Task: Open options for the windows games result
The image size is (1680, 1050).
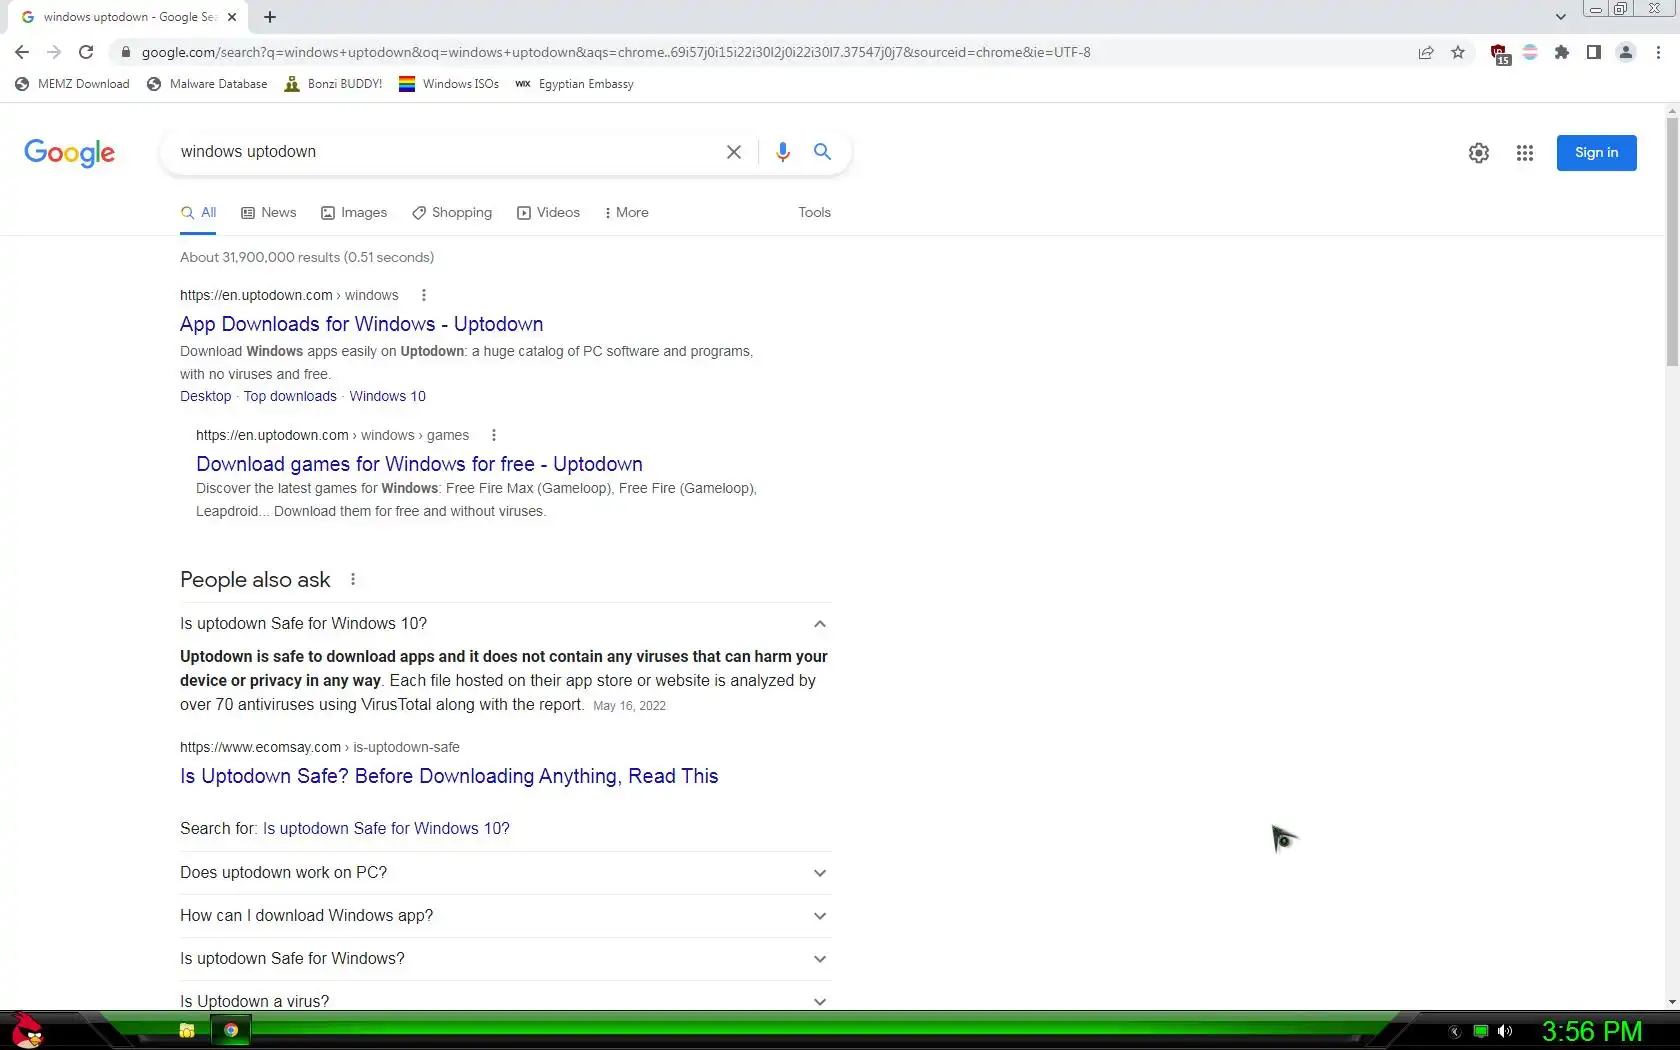Action: [x=494, y=435]
